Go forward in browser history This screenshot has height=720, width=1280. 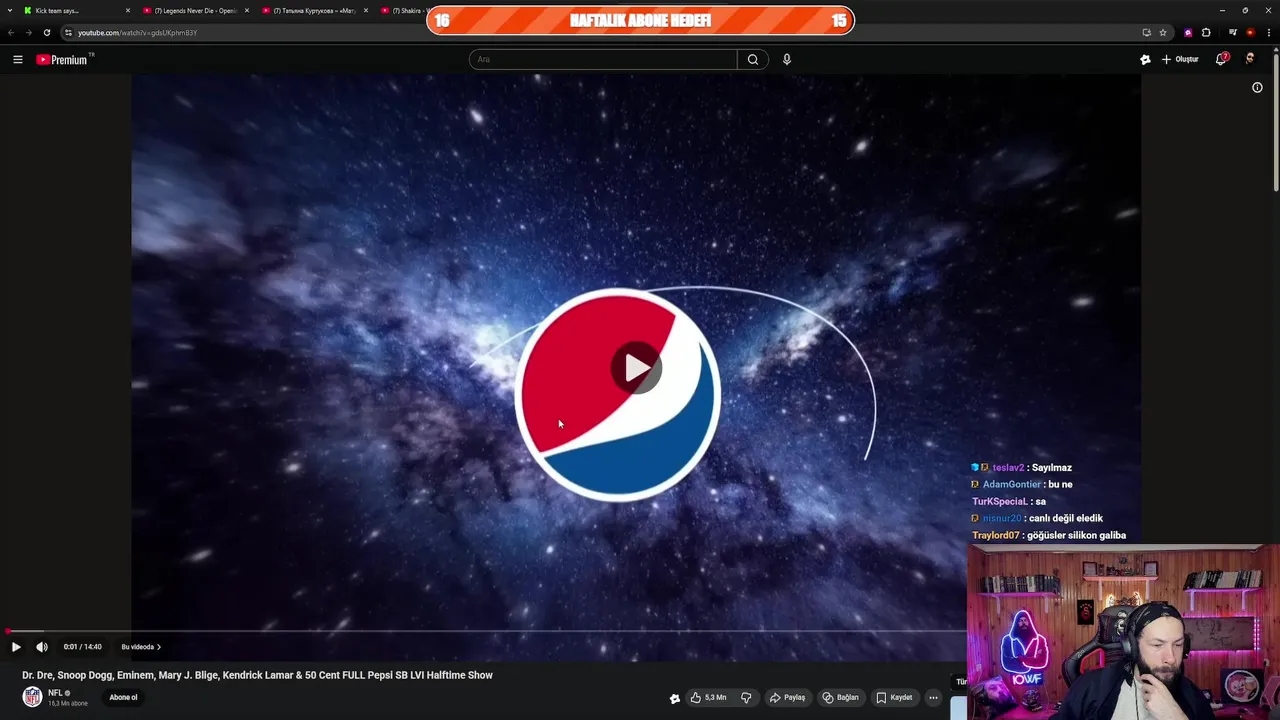pyautogui.click(x=28, y=32)
